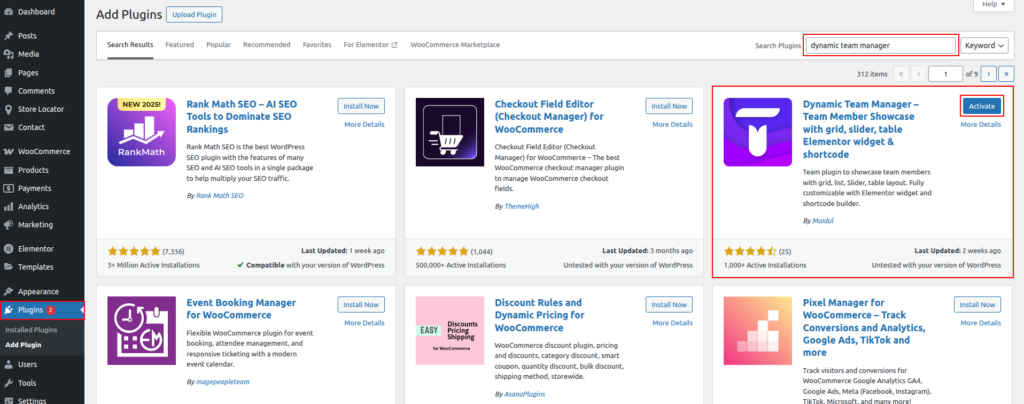Click the Upload Plugin button
This screenshot has height=404, width=1024.
[194, 15]
